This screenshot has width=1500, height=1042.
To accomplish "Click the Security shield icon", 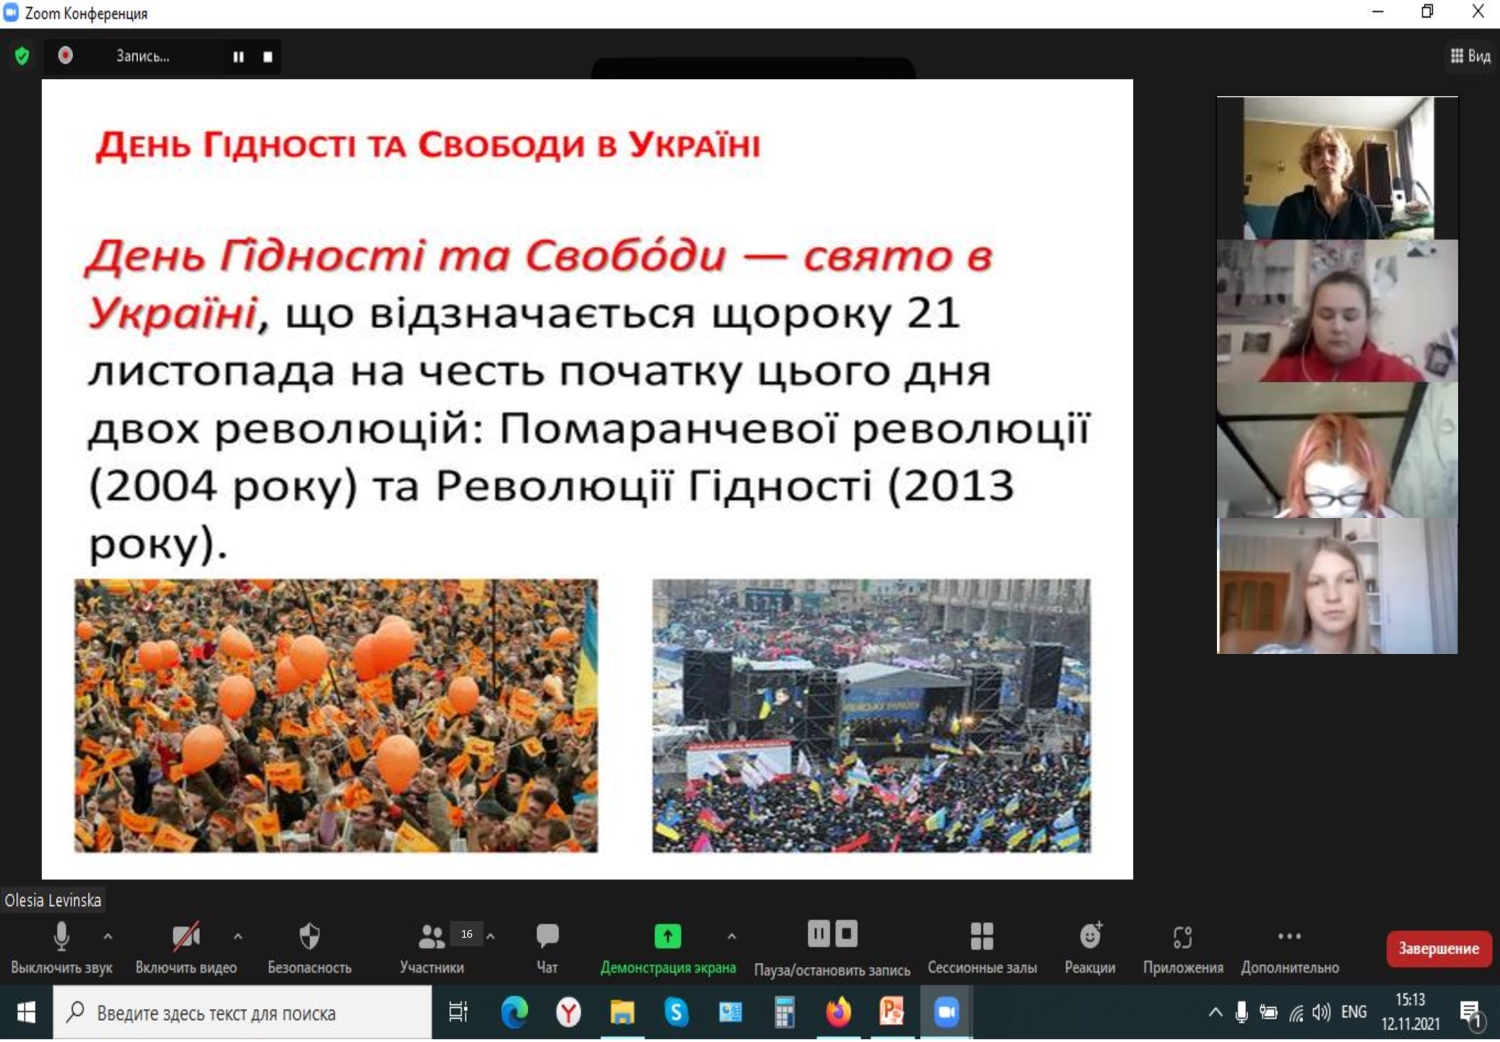I will (308, 938).
